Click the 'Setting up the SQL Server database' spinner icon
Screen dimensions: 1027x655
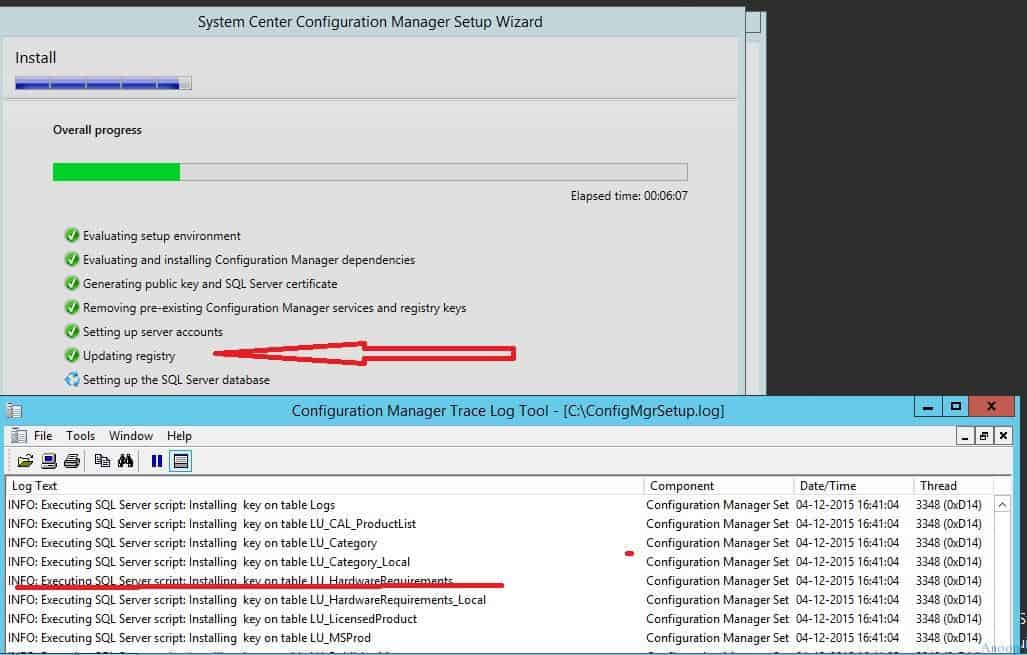tap(72, 379)
